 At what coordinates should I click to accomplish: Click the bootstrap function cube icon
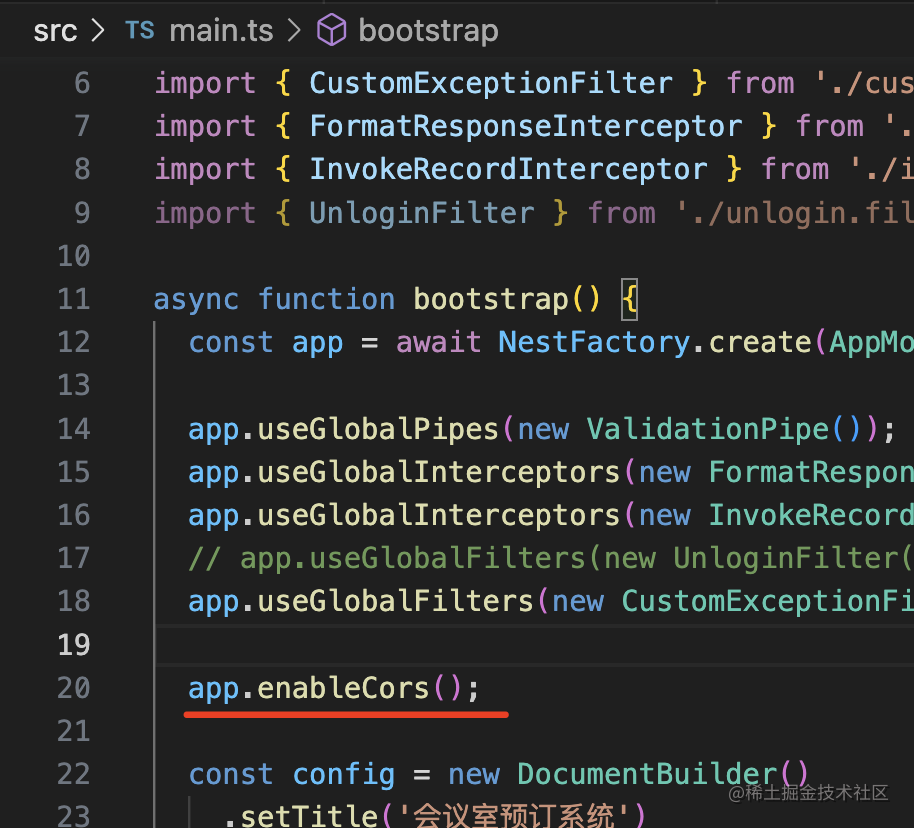(x=331, y=31)
